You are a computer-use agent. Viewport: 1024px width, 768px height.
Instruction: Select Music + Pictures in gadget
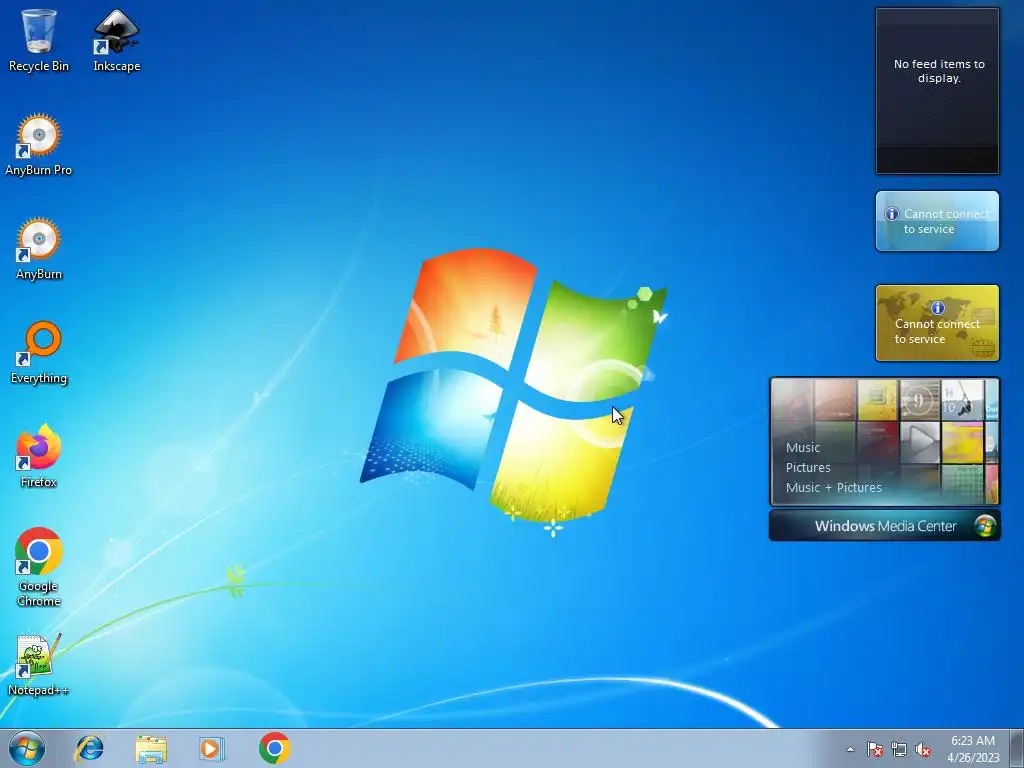(x=833, y=487)
